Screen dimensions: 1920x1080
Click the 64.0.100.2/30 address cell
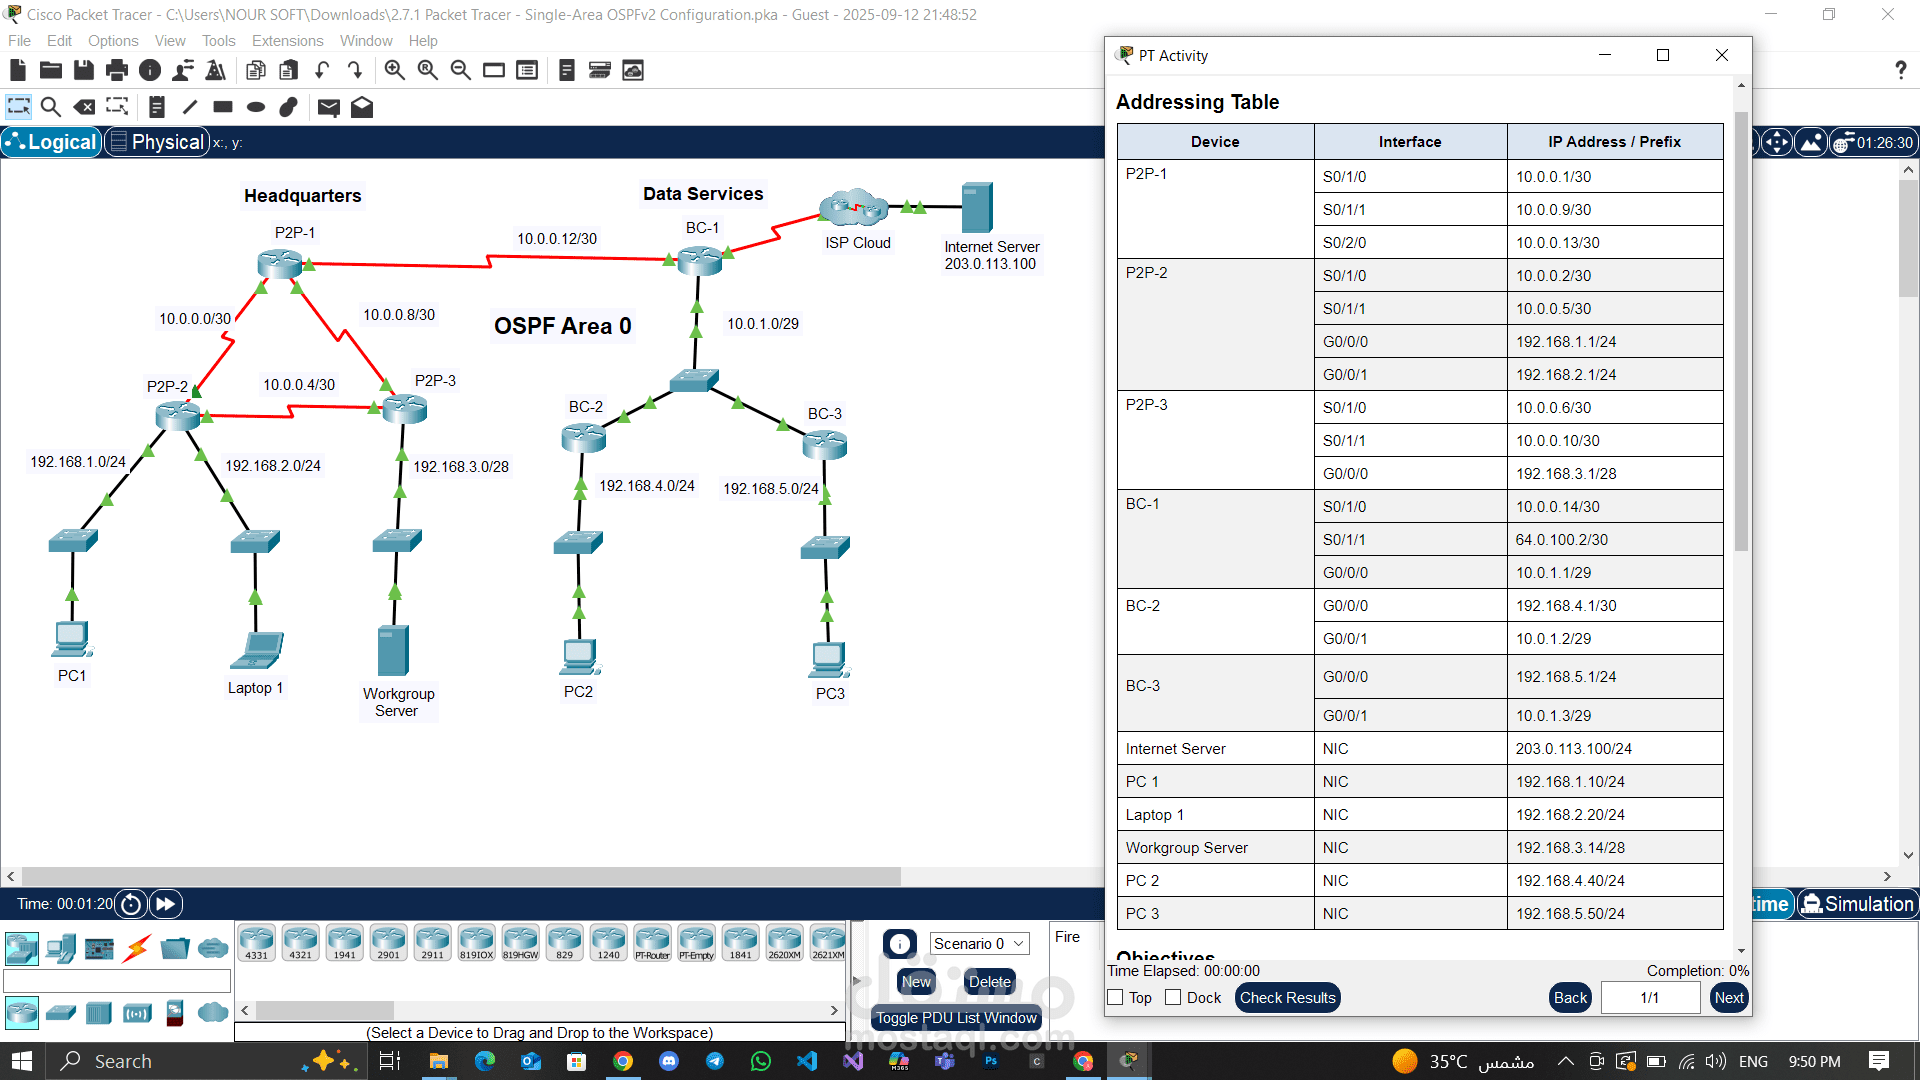tap(1614, 539)
